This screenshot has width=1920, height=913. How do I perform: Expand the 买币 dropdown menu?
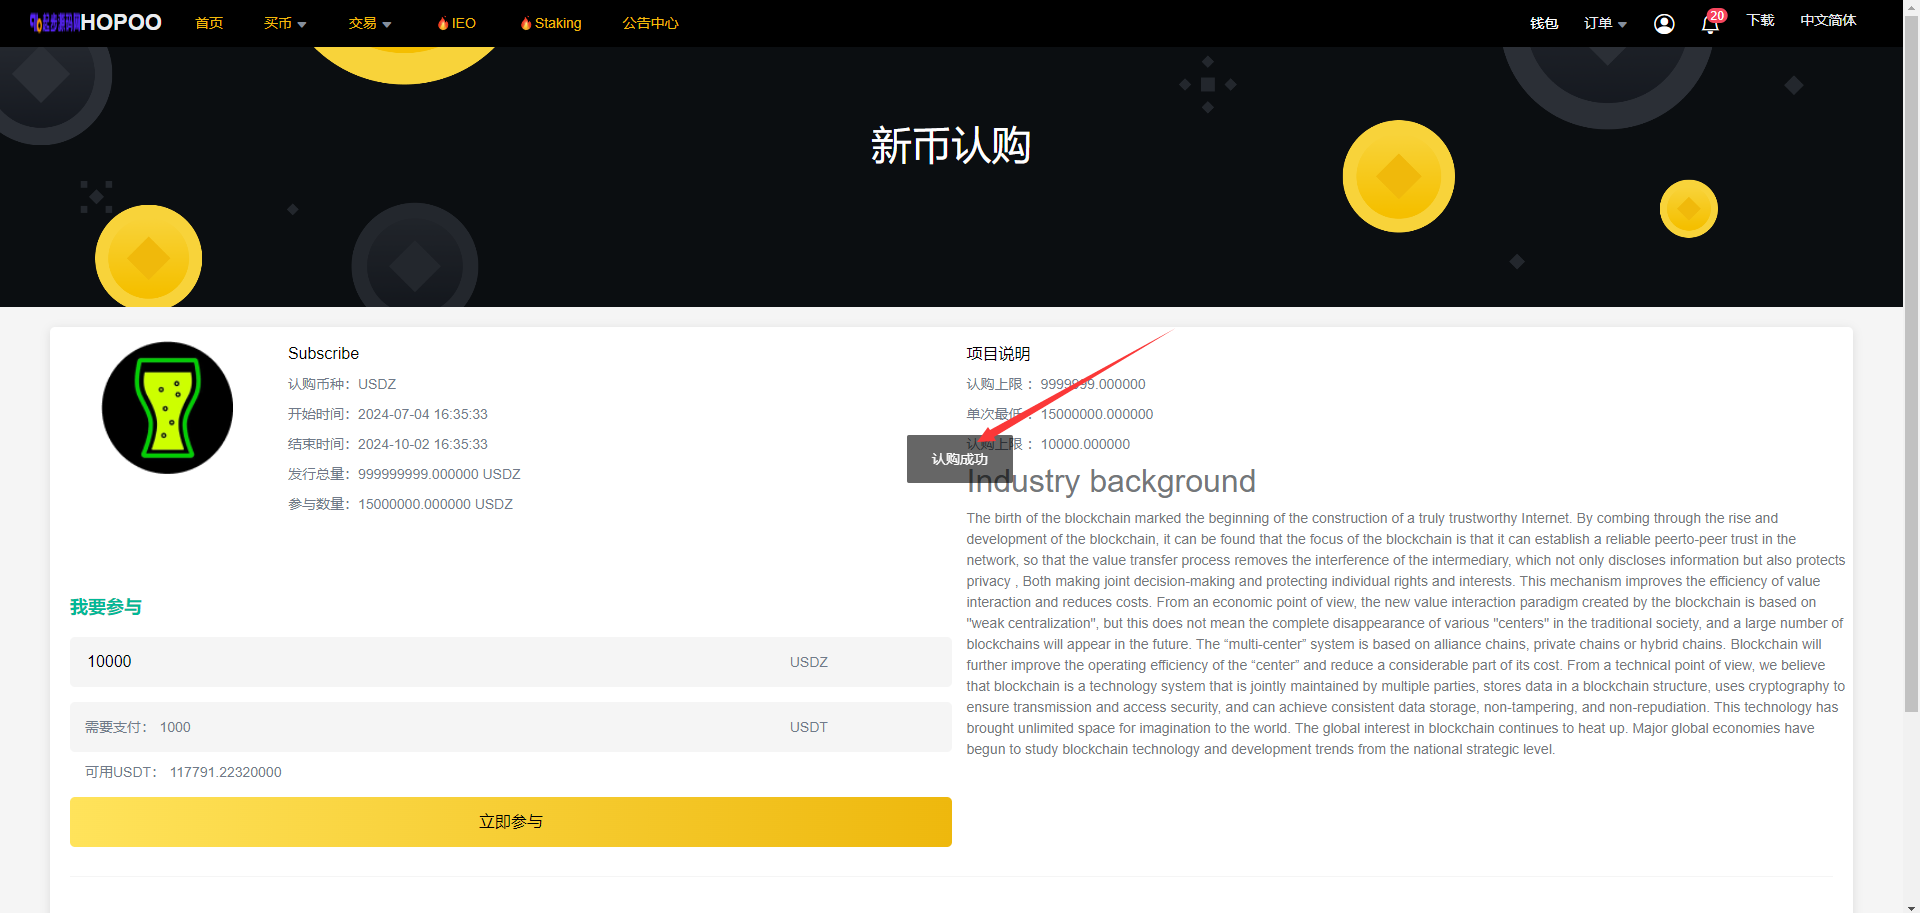(285, 23)
